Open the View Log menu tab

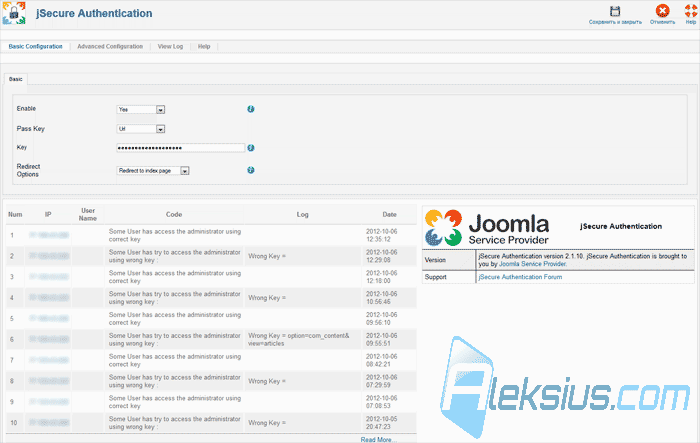click(170, 46)
